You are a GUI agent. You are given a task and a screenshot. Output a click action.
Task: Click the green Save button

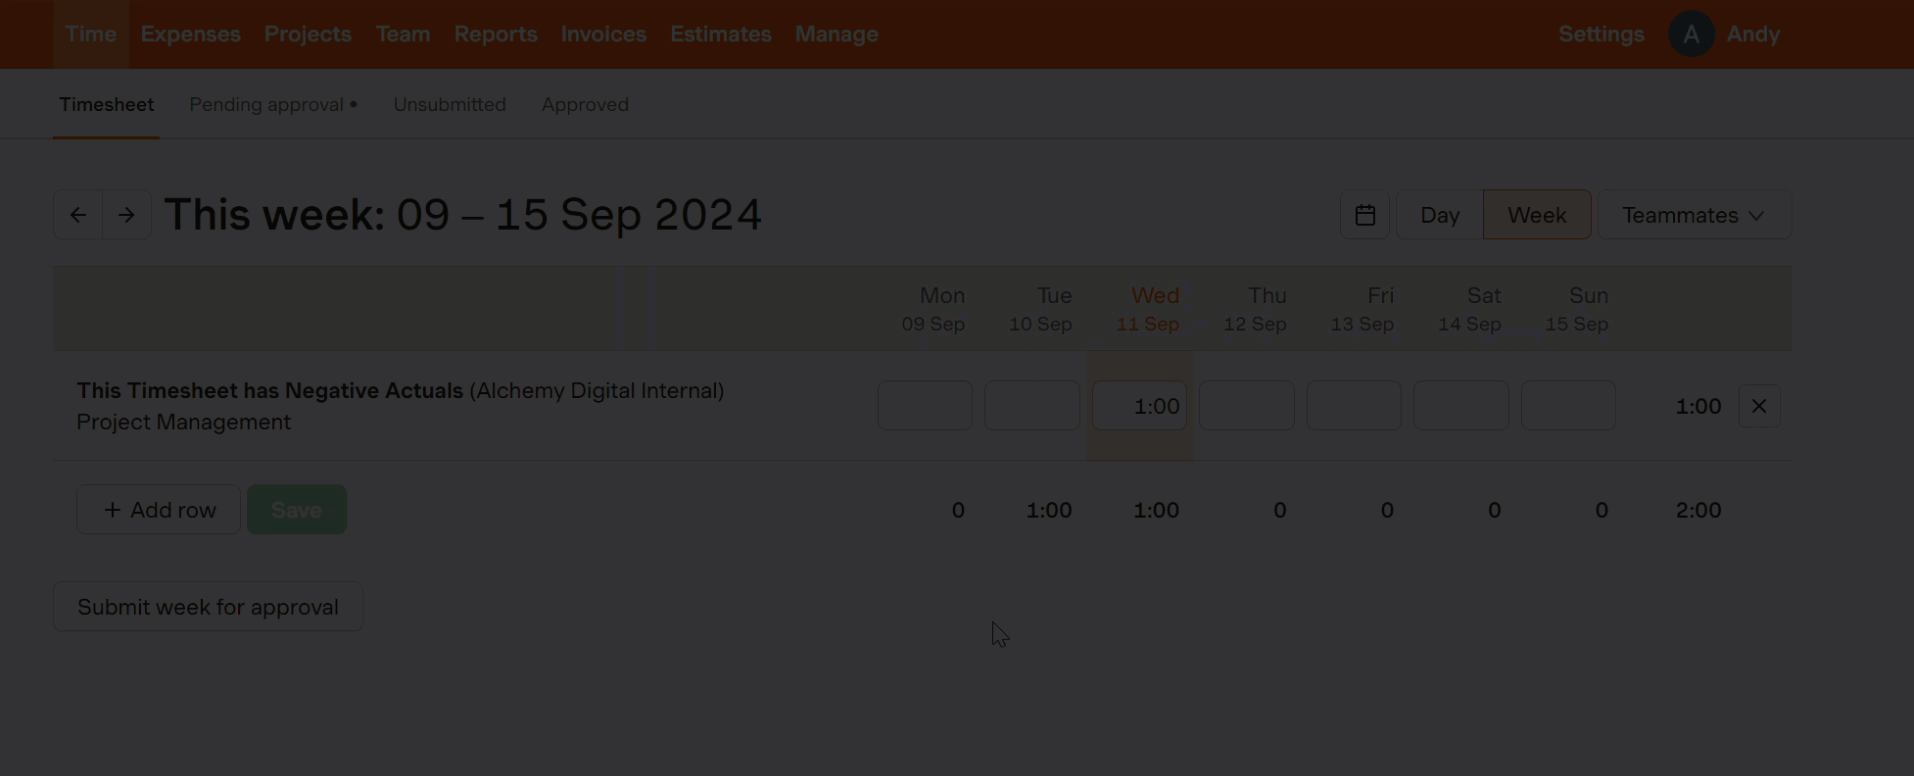tap(297, 510)
